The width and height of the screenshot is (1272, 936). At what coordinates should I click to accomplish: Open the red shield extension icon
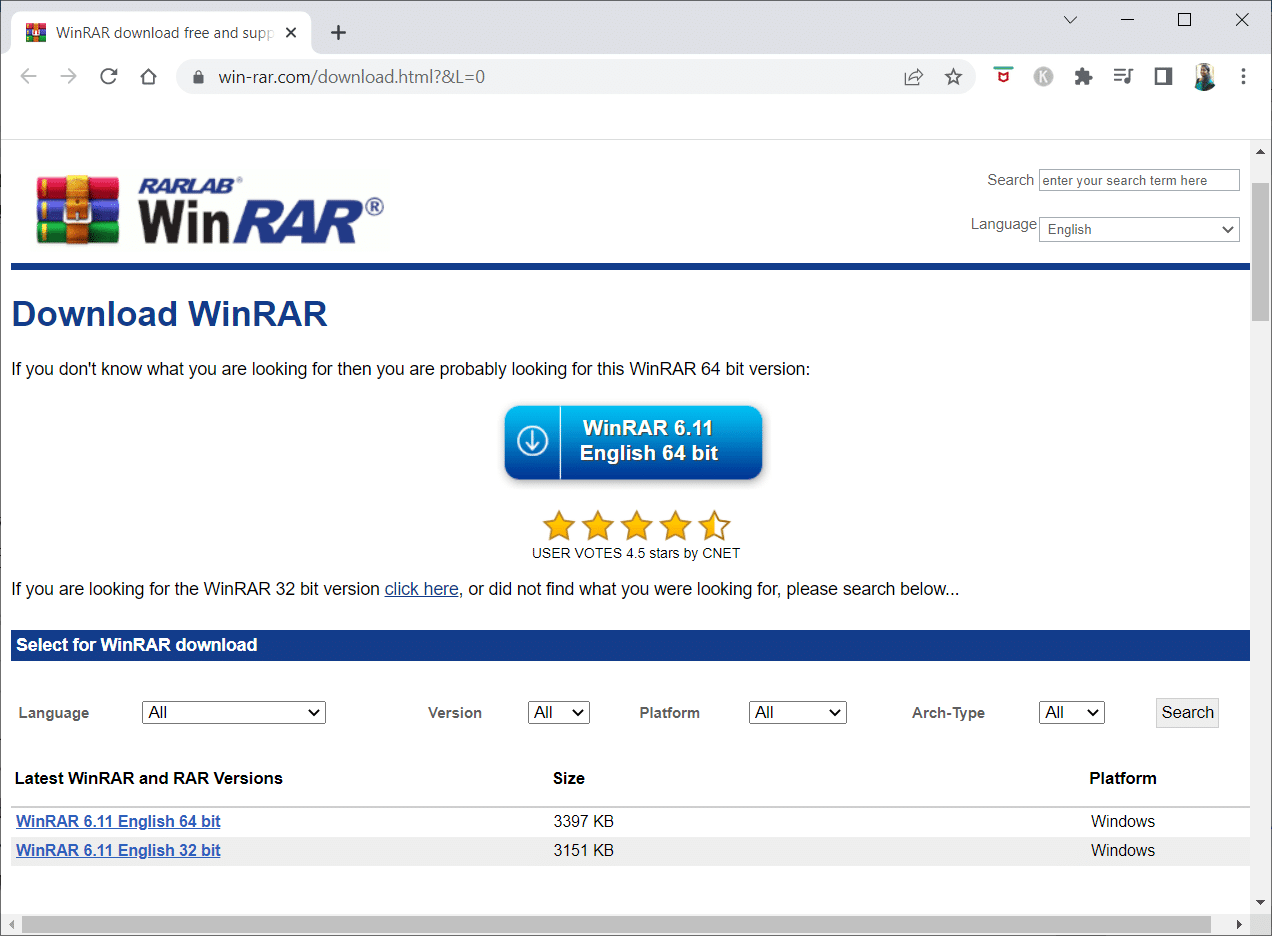(x=1003, y=76)
